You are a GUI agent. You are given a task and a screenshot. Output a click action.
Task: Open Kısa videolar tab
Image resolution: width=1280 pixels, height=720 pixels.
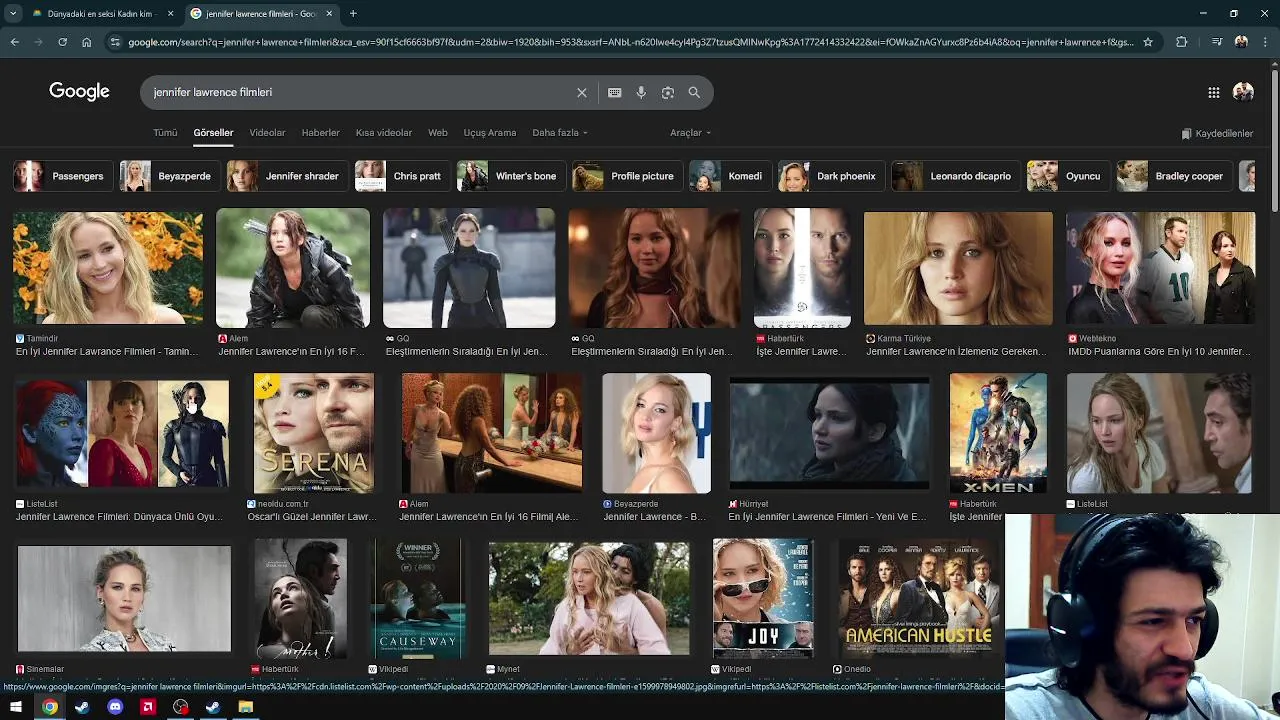click(384, 133)
